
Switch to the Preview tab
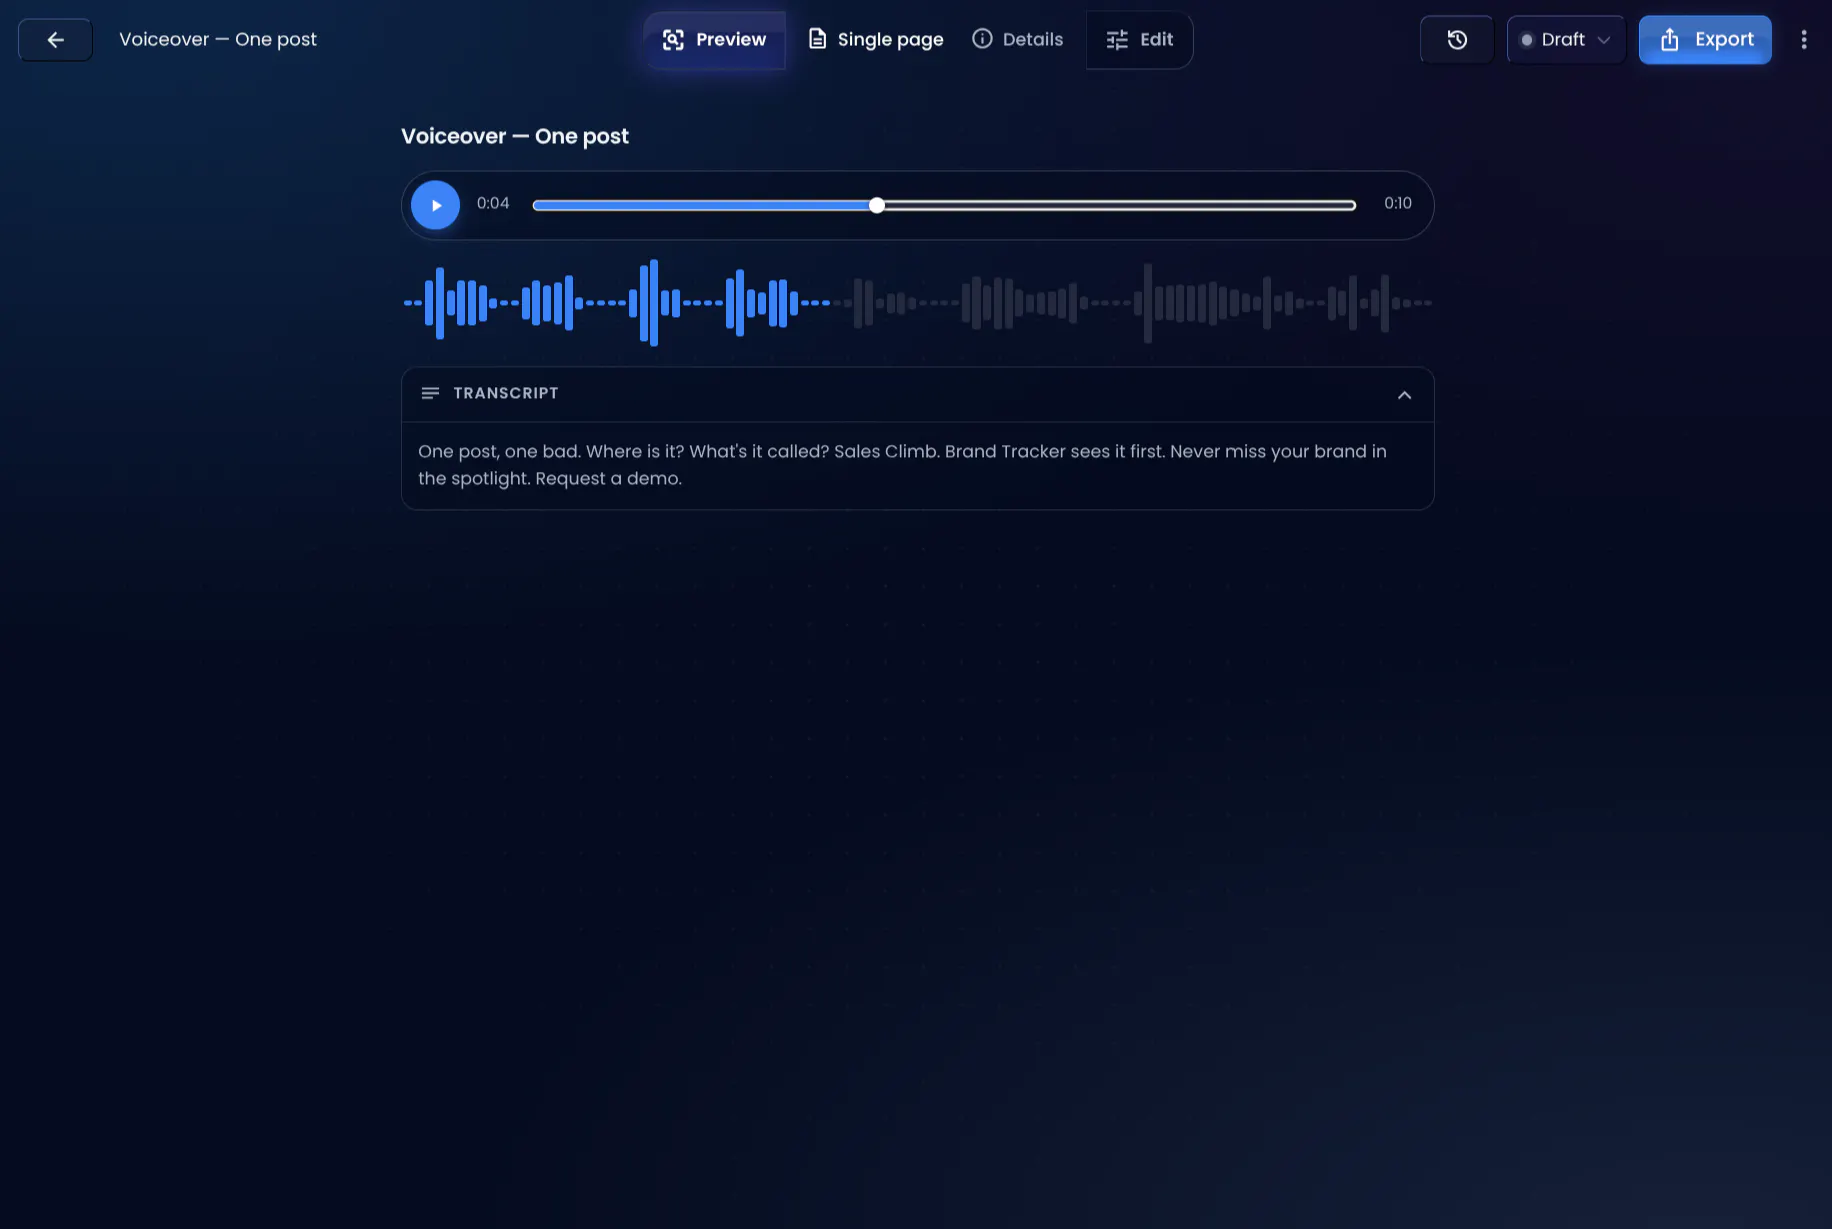(x=715, y=40)
